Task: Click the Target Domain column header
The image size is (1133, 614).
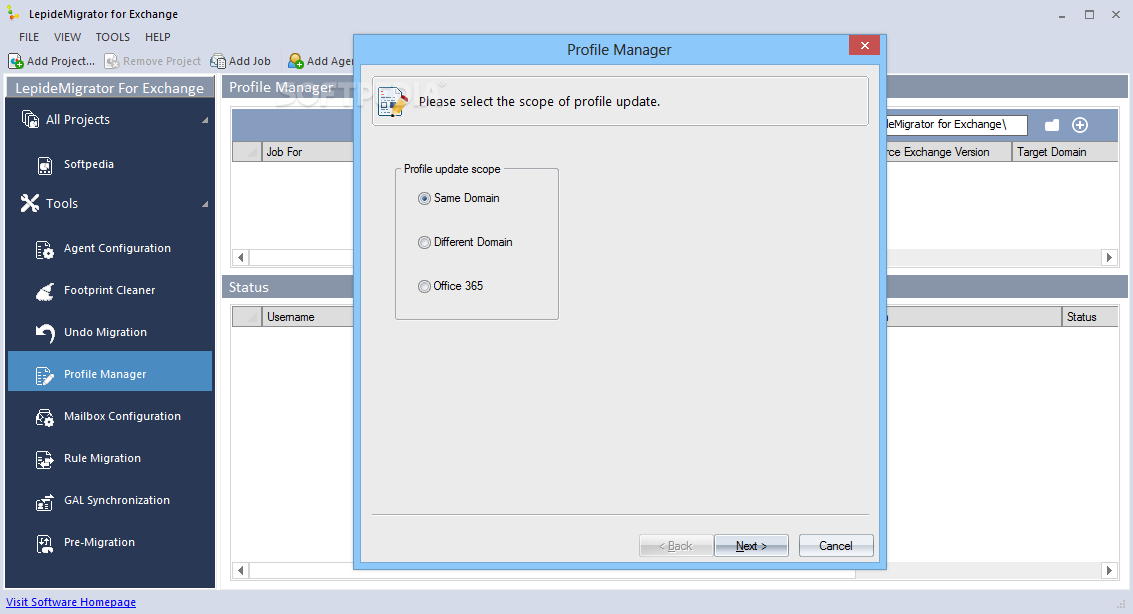Action: tap(1064, 152)
